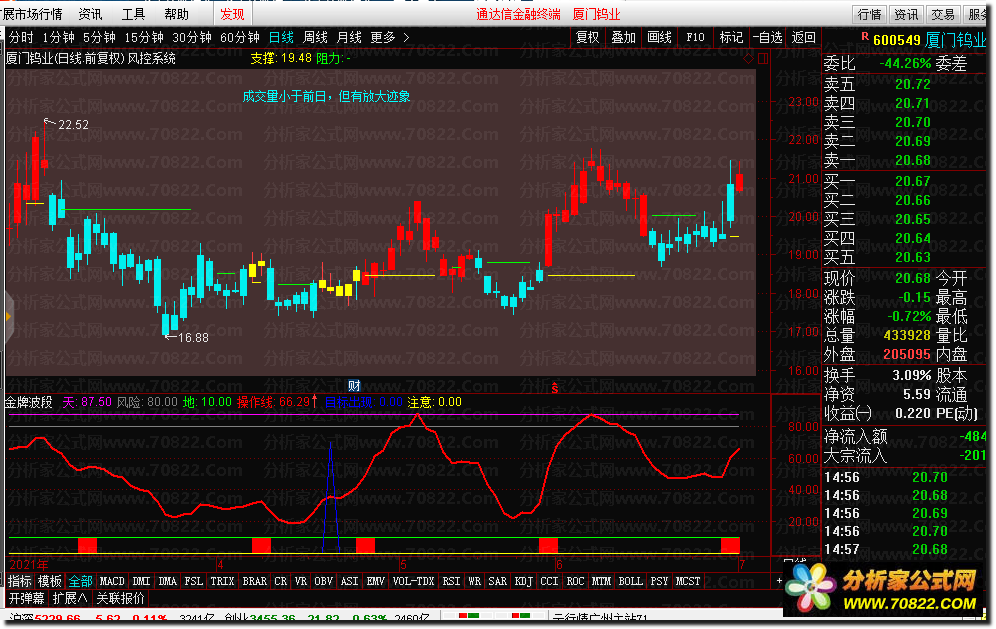Switch indicator to FSL
This screenshot has height=629, width=996.
click(194, 581)
